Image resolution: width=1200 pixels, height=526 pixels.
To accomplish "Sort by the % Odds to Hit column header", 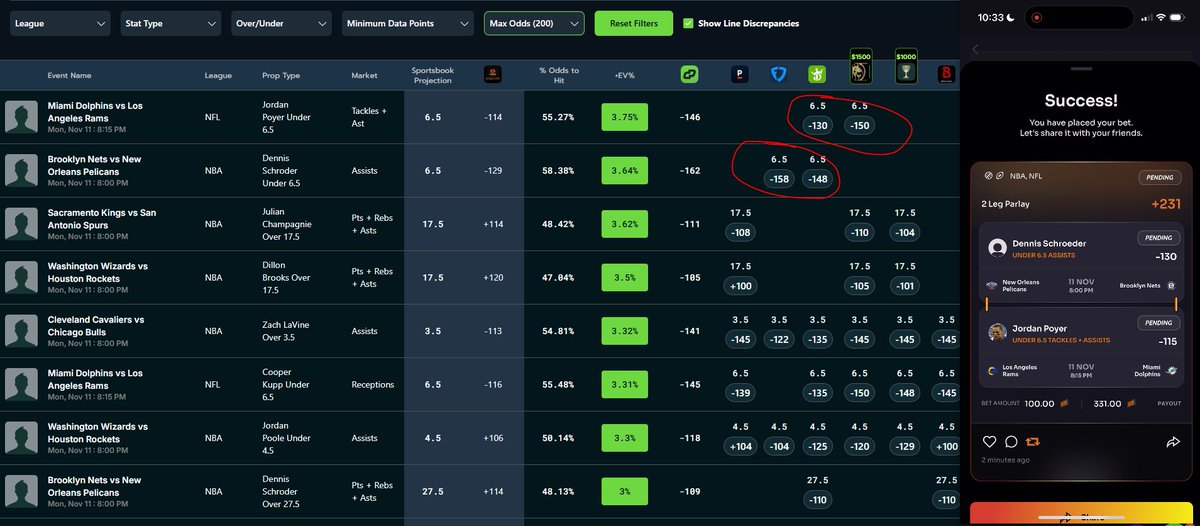I will tap(558, 75).
